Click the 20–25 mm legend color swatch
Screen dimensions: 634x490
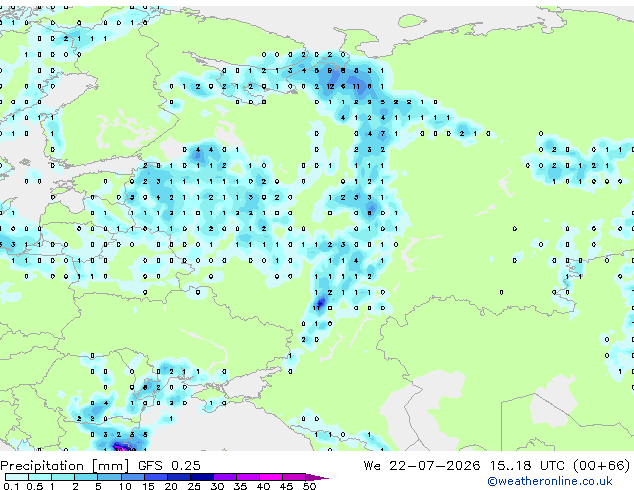coord(179,477)
